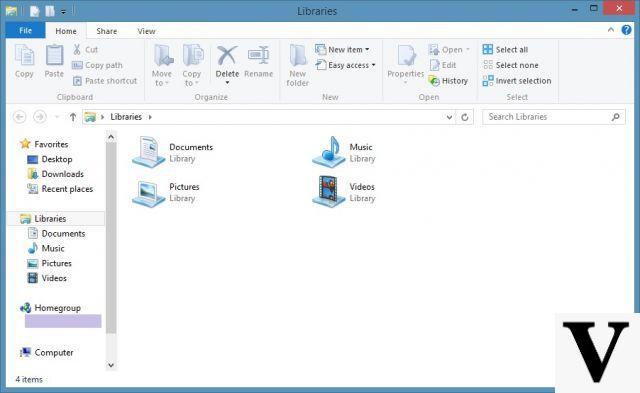The image size is (640, 393).
Task: Click navigation pane scrollbar down arrow
Action: click(x=111, y=365)
